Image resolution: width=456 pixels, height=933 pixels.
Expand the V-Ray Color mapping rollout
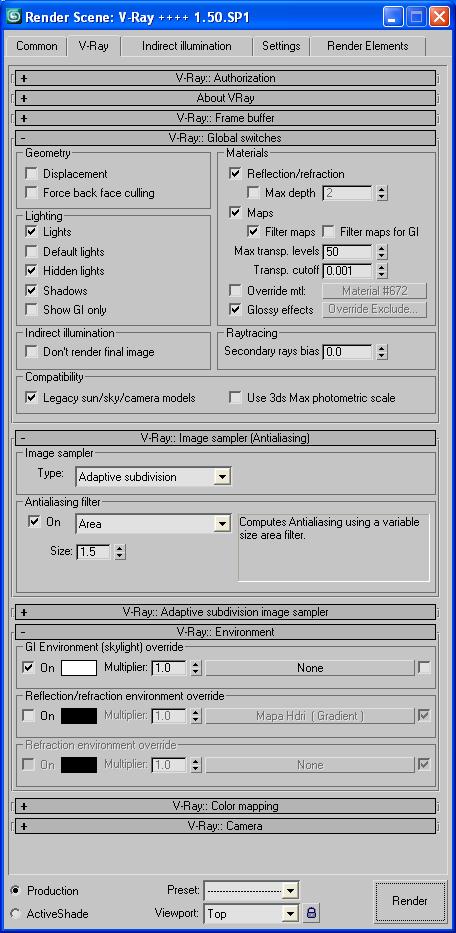click(225, 806)
